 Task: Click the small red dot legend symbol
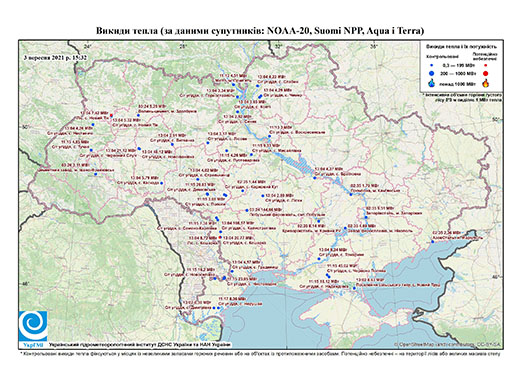tap(485, 65)
